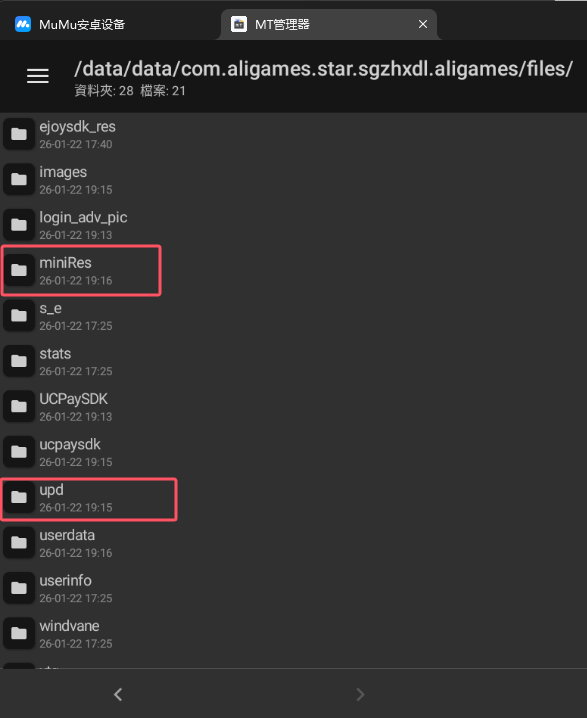Close the MT管理器 tab

[423, 24]
